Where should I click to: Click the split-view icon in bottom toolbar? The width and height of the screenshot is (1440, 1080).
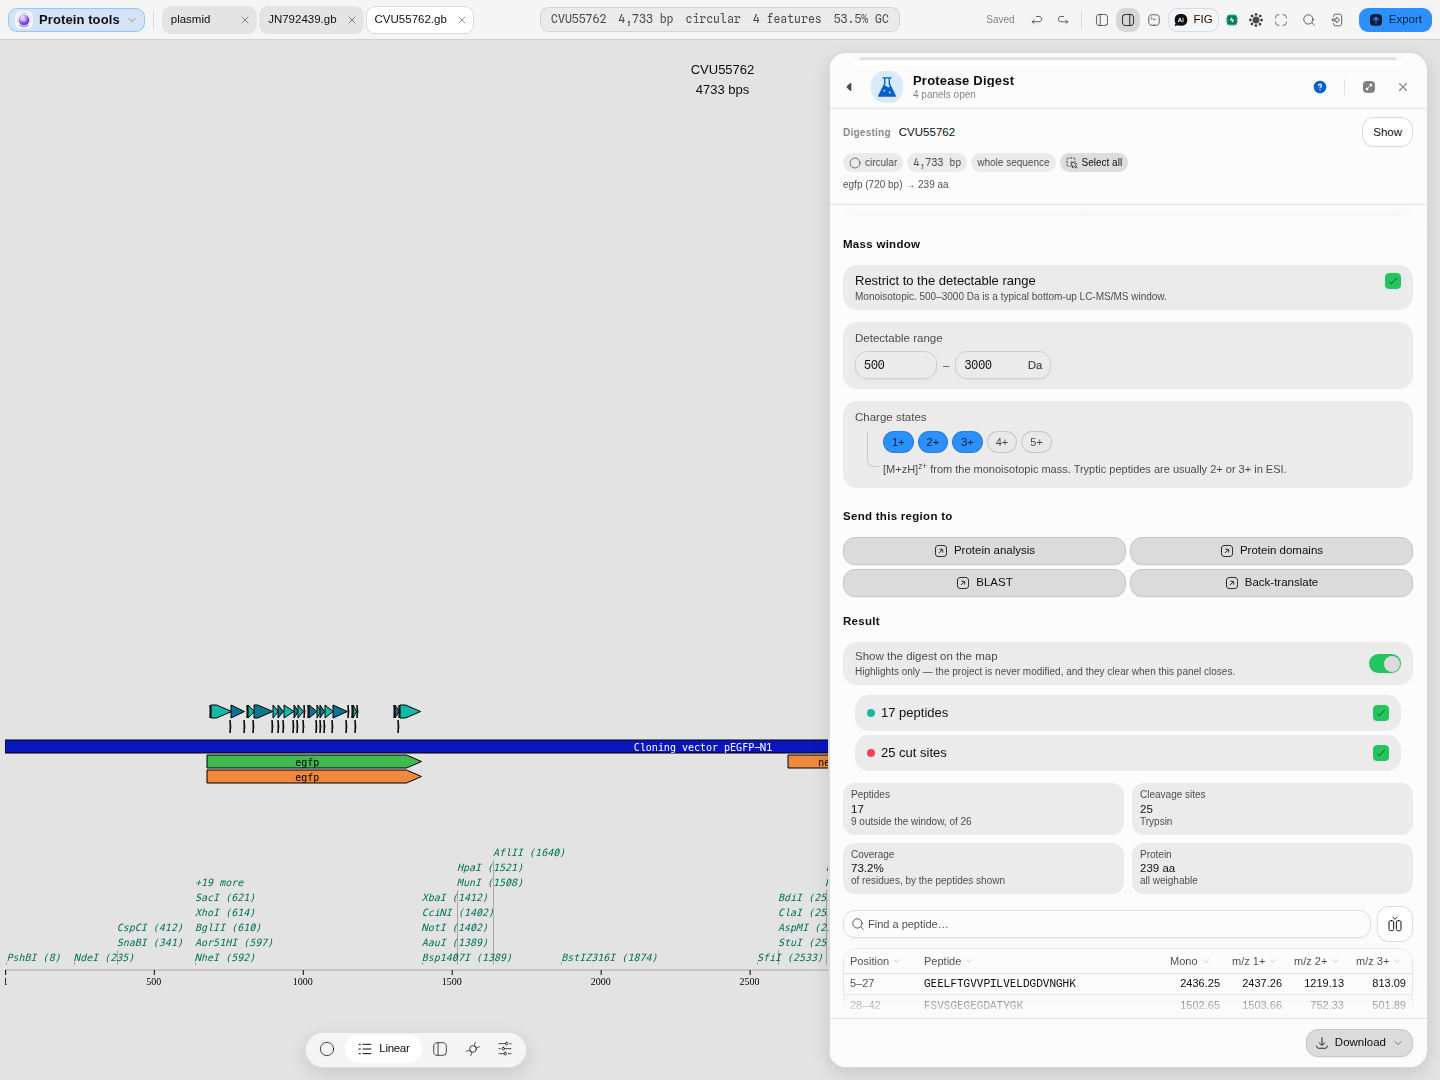440,1049
